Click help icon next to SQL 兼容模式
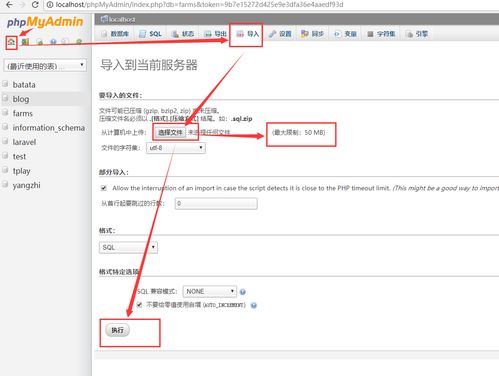Viewport: 499px width, 376px height. (x=243, y=292)
